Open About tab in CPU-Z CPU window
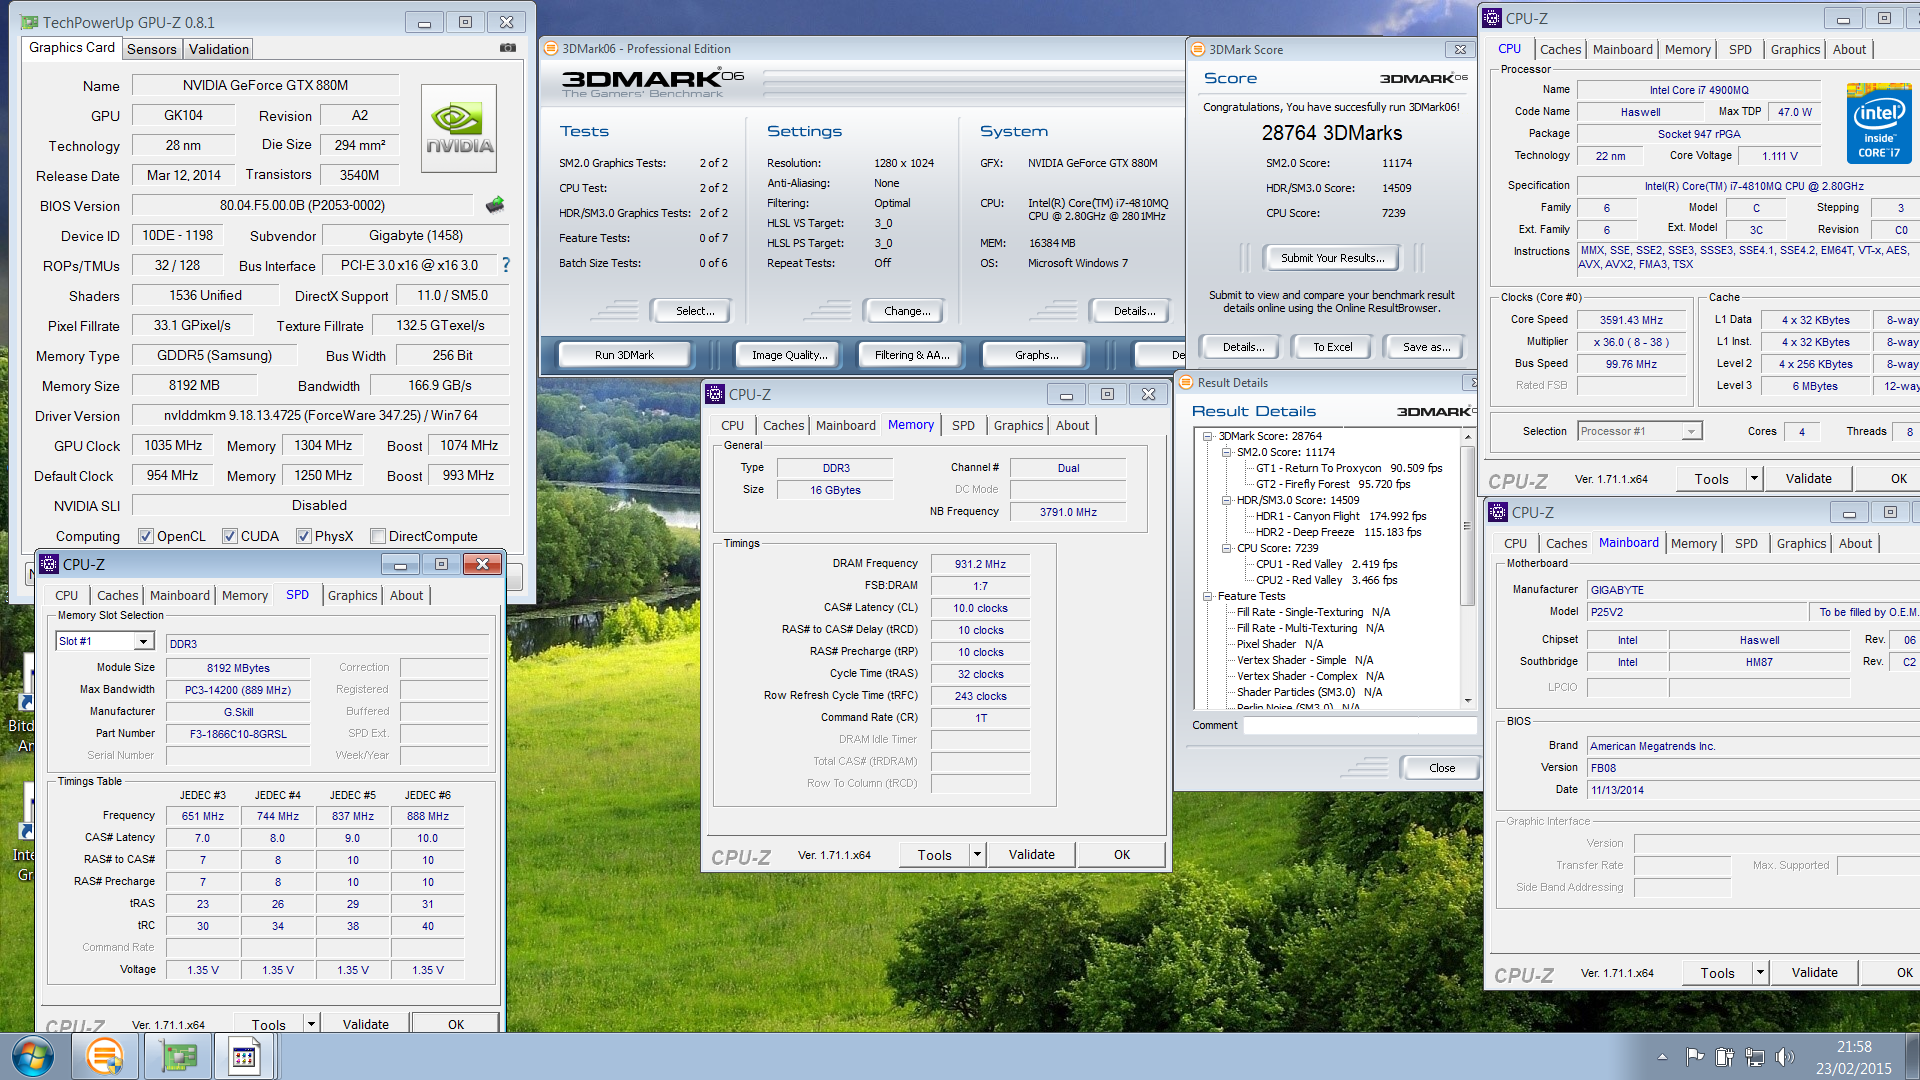 pyautogui.click(x=1849, y=49)
